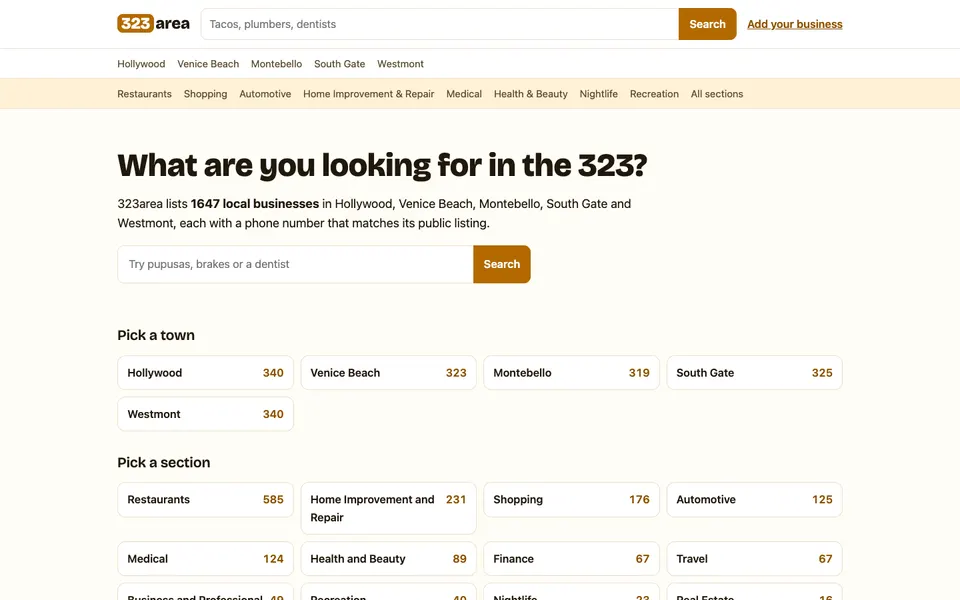Click the bold text '1647 local businesses'
Screen dimensions: 960x600
pyautogui.click(x=255, y=204)
